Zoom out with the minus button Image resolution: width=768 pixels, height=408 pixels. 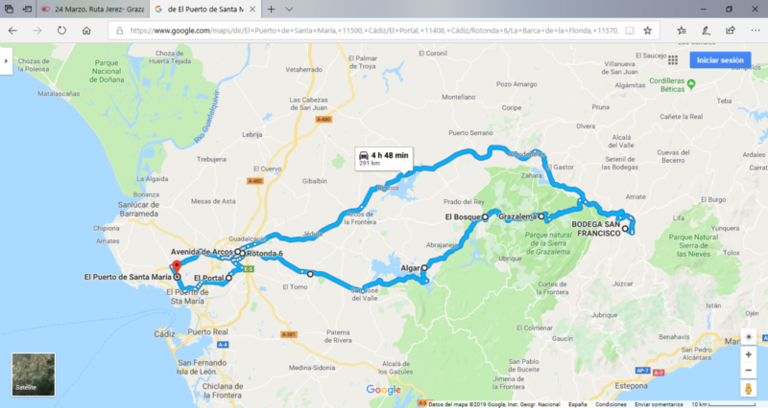748,370
